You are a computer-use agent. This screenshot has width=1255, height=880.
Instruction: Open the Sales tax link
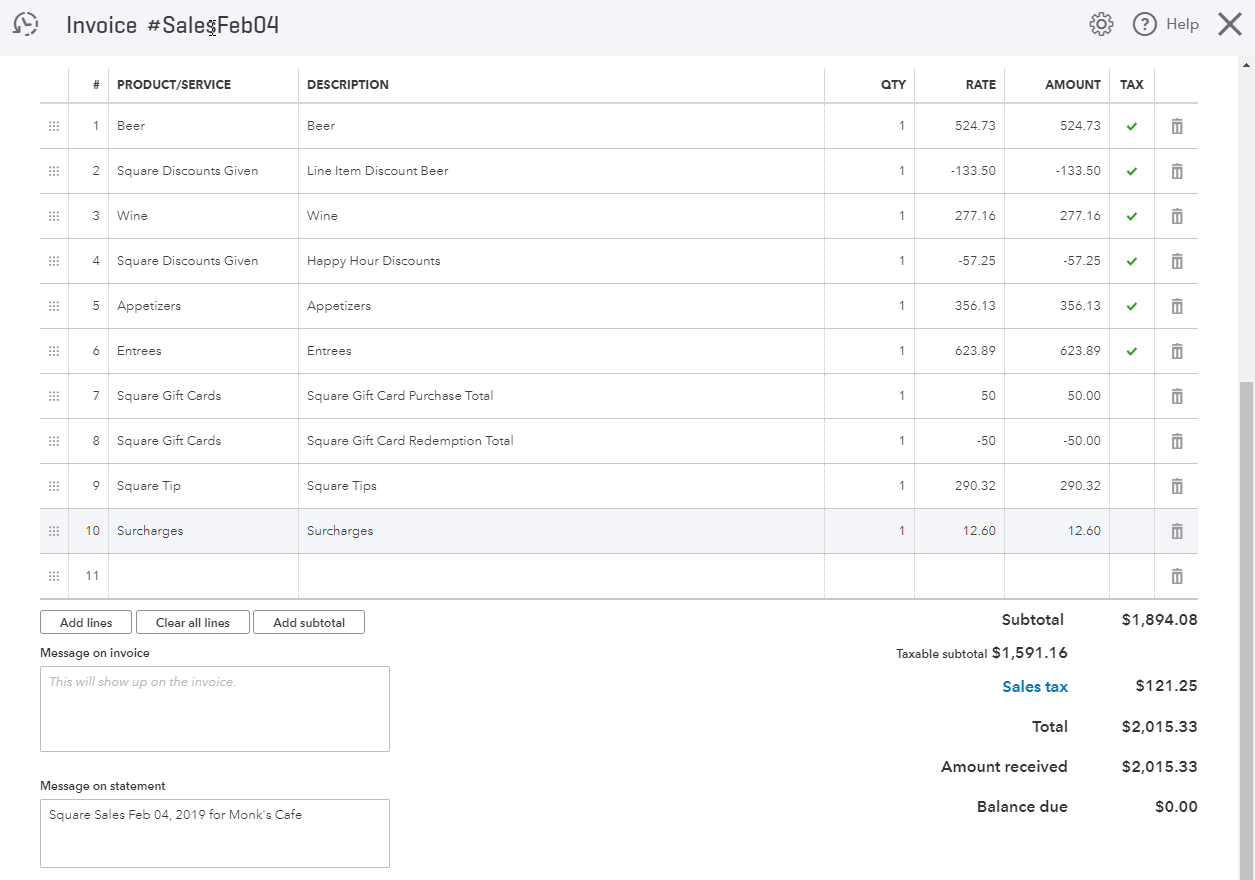[x=1035, y=687]
